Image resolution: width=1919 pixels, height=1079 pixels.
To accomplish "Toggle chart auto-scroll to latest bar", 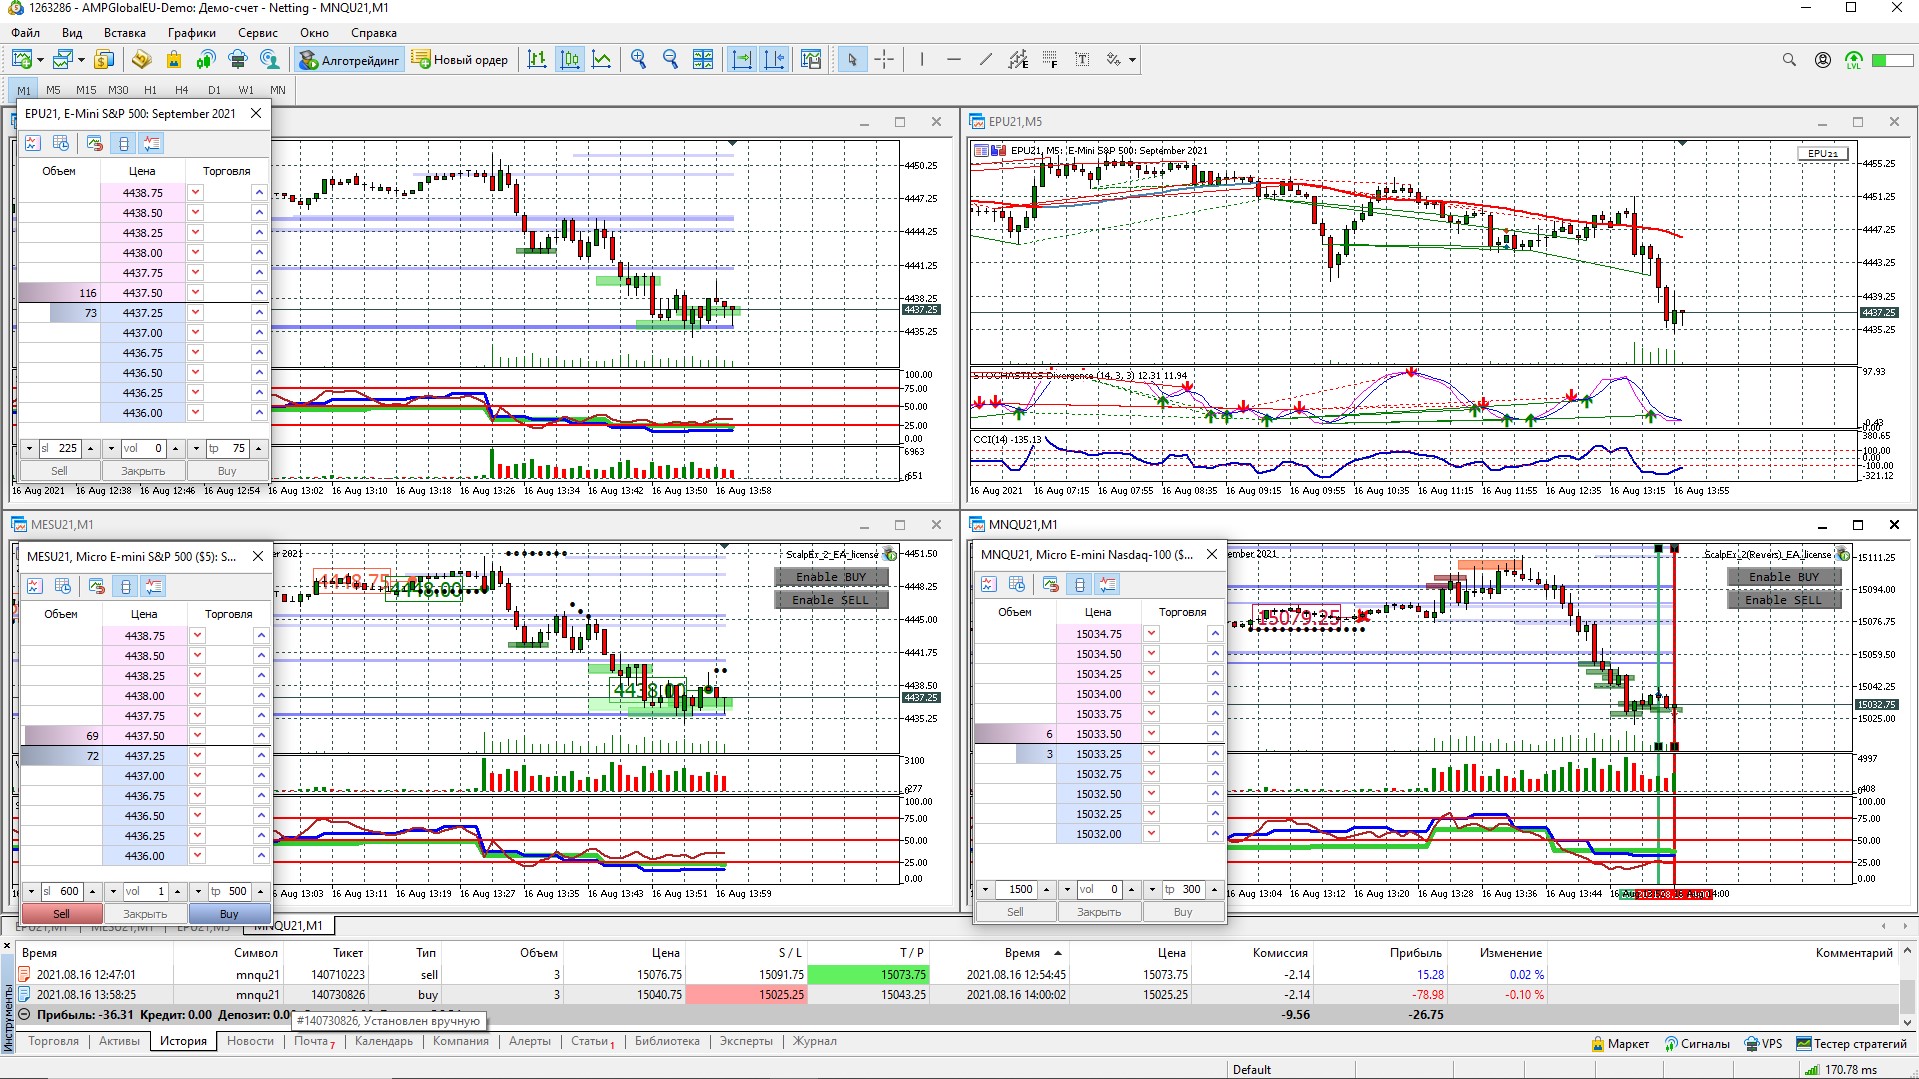I will 742,60.
